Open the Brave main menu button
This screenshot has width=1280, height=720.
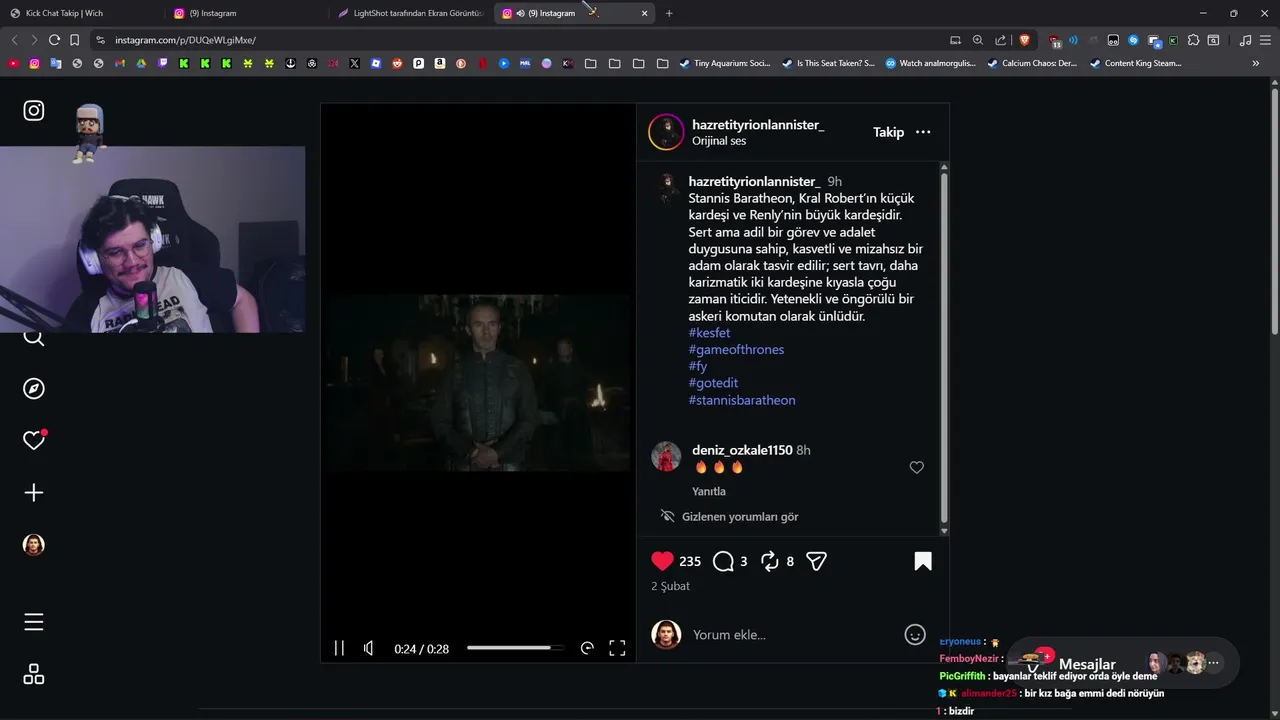tap(1265, 40)
